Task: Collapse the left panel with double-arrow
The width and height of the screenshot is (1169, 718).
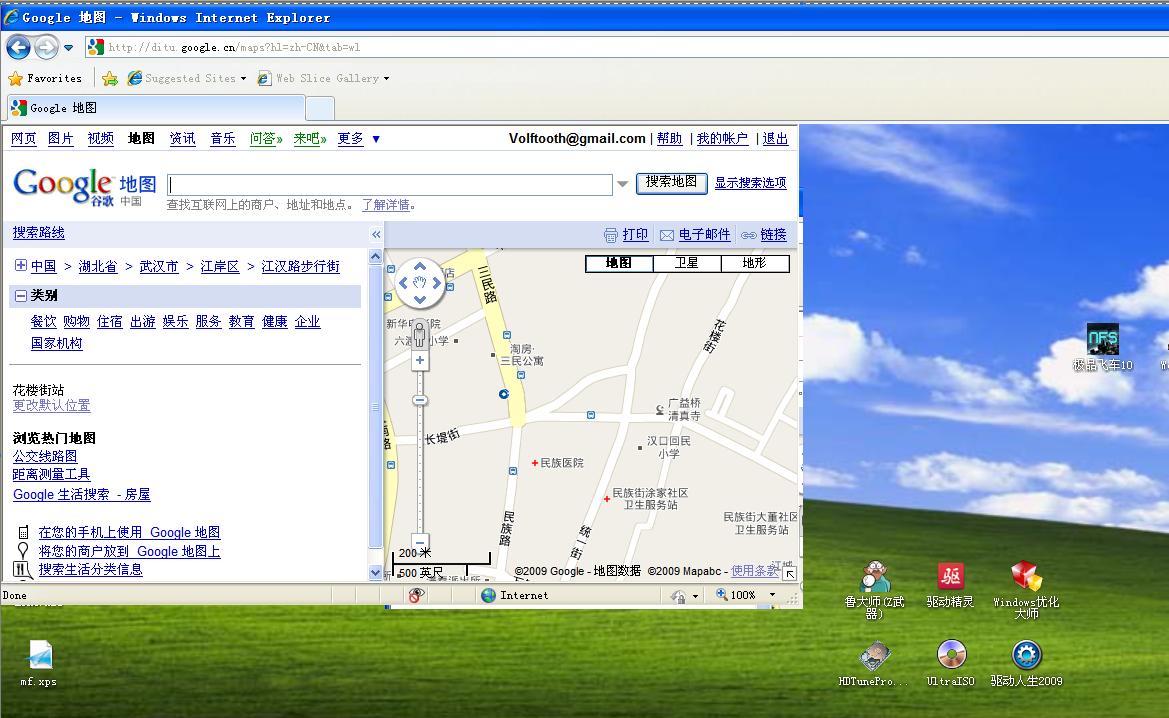Action: pyautogui.click(x=376, y=234)
